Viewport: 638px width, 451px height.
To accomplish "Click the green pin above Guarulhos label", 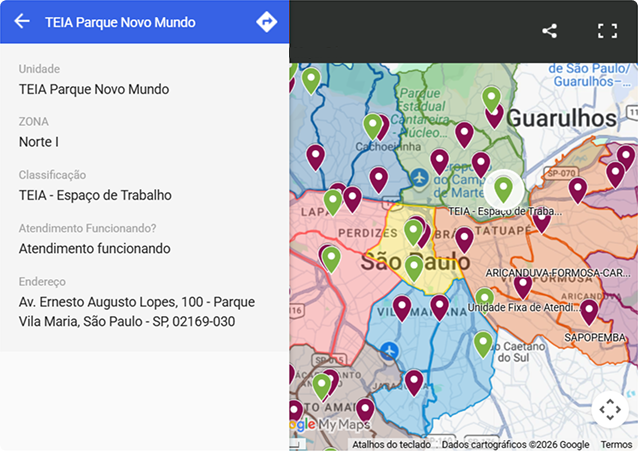I will coord(491,99).
